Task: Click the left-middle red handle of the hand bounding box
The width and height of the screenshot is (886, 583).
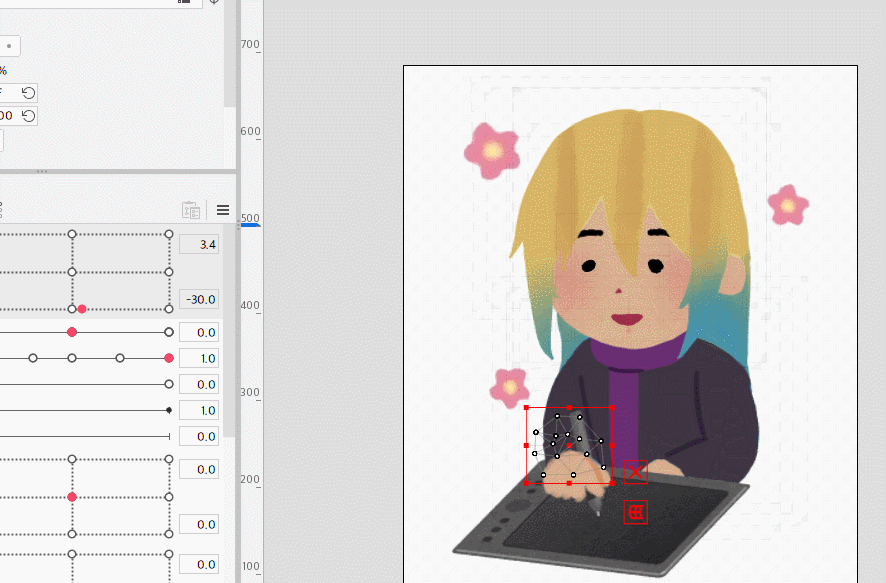Action: pyautogui.click(x=527, y=445)
